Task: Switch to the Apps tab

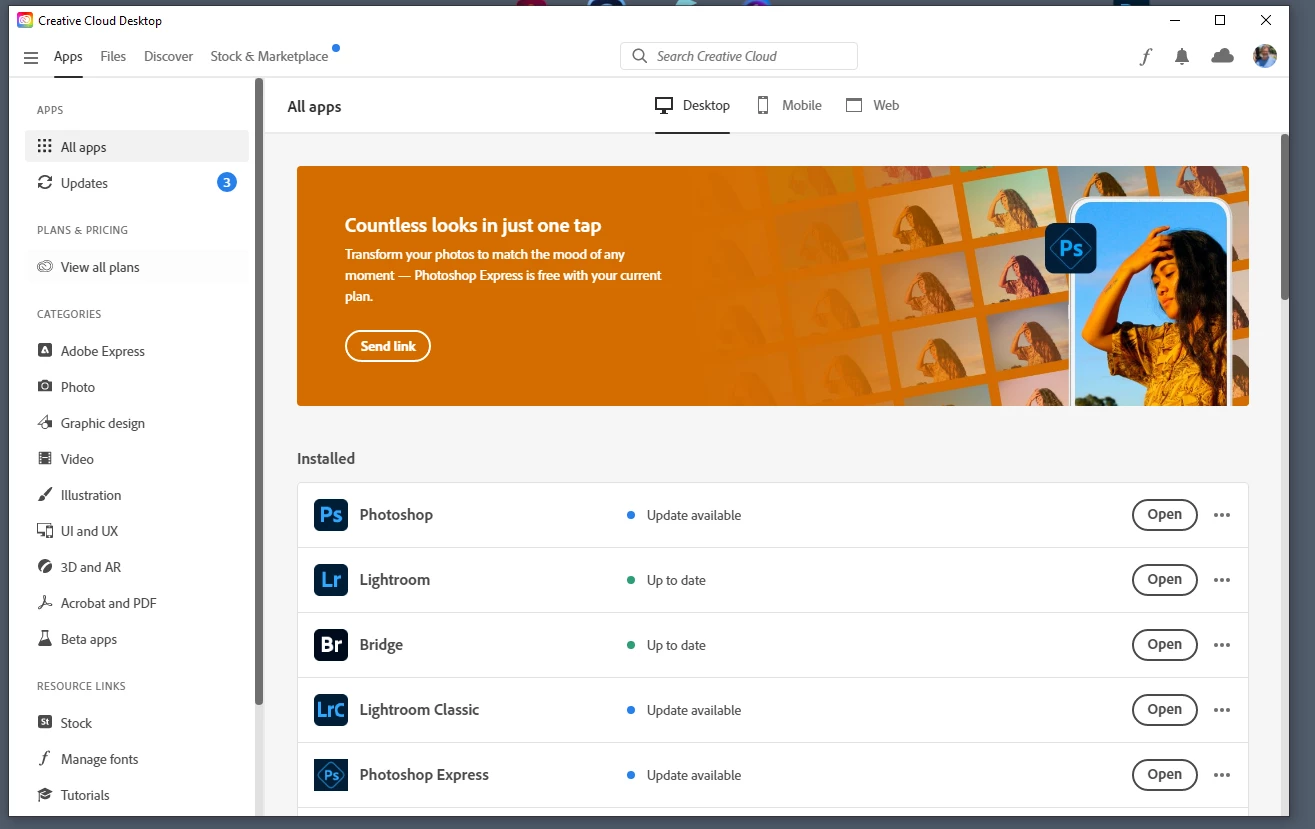Action: click(68, 56)
